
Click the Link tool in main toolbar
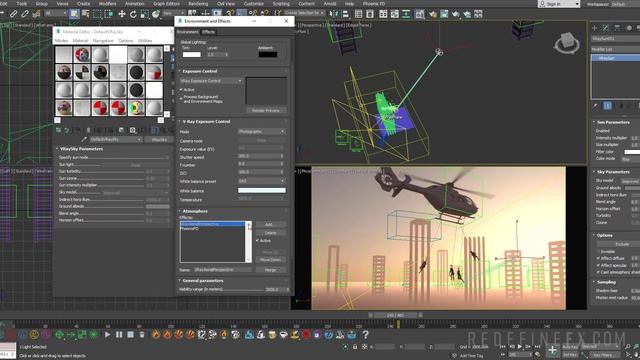click(x=13, y=14)
